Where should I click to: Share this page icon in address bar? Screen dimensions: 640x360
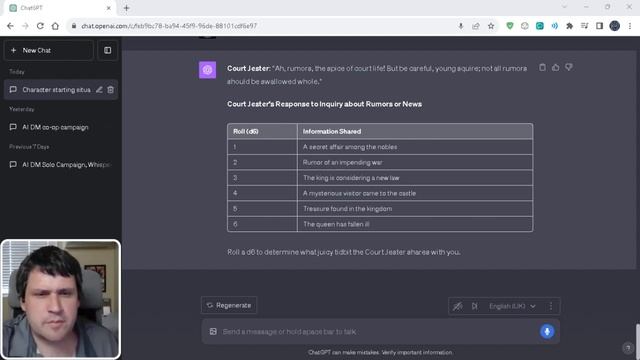click(476, 26)
